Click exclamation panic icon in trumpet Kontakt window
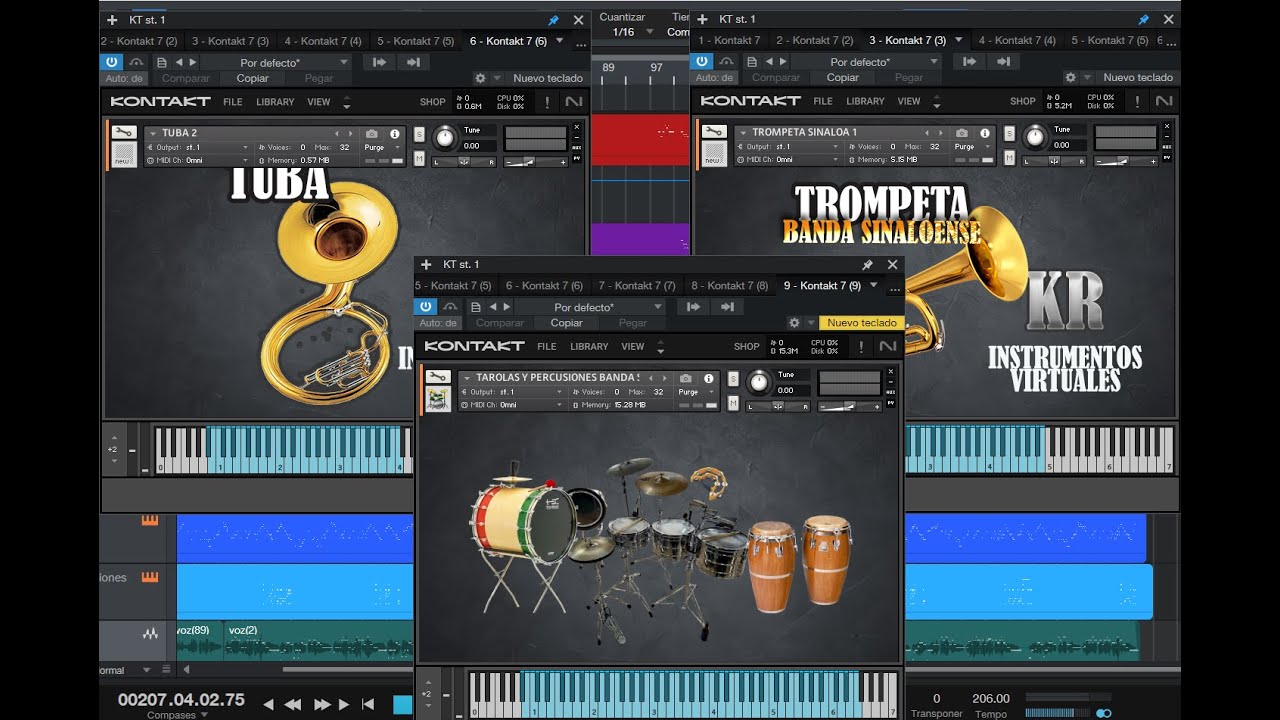Screen dimensions: 1280x720 click(x=1137, y=101)
